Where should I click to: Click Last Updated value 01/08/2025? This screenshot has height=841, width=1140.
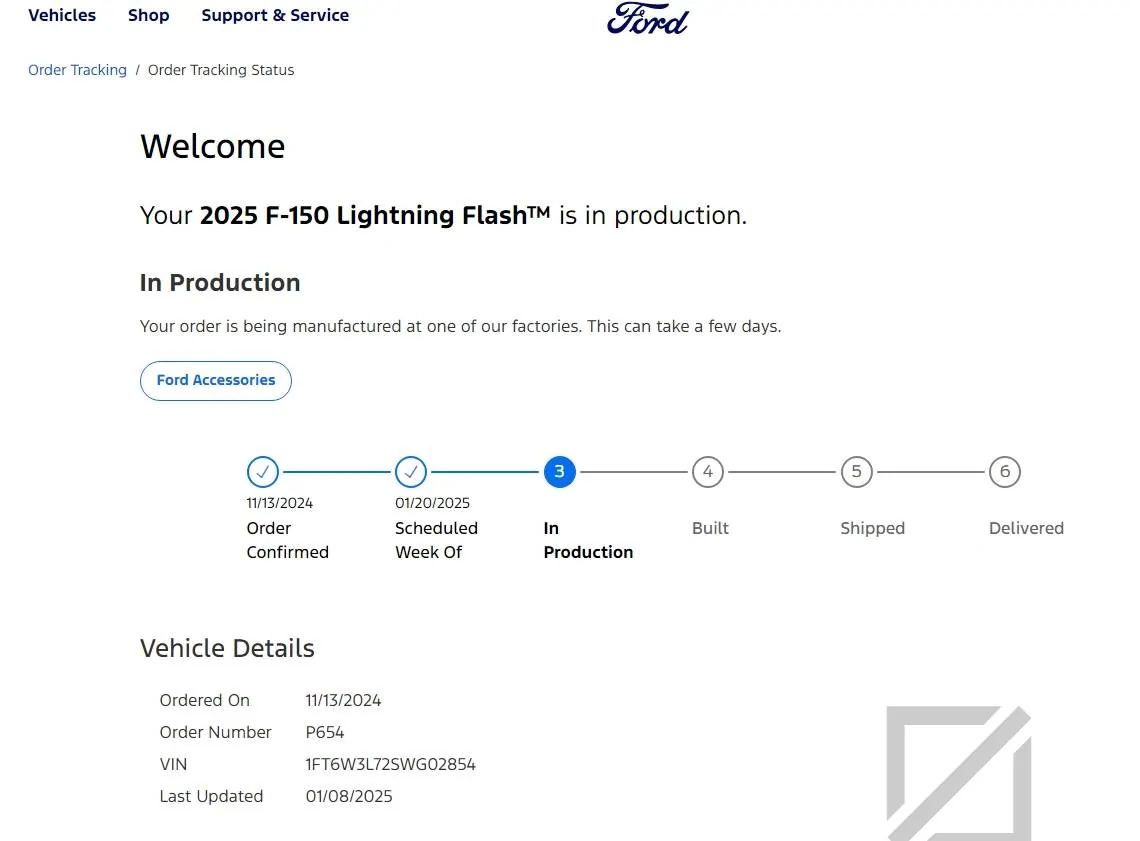349,797
